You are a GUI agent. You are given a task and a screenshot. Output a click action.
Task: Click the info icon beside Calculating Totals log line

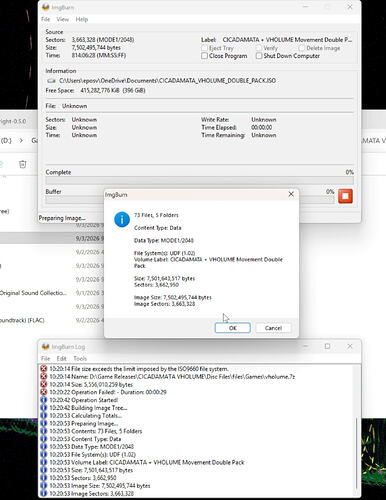coord(44,415)
